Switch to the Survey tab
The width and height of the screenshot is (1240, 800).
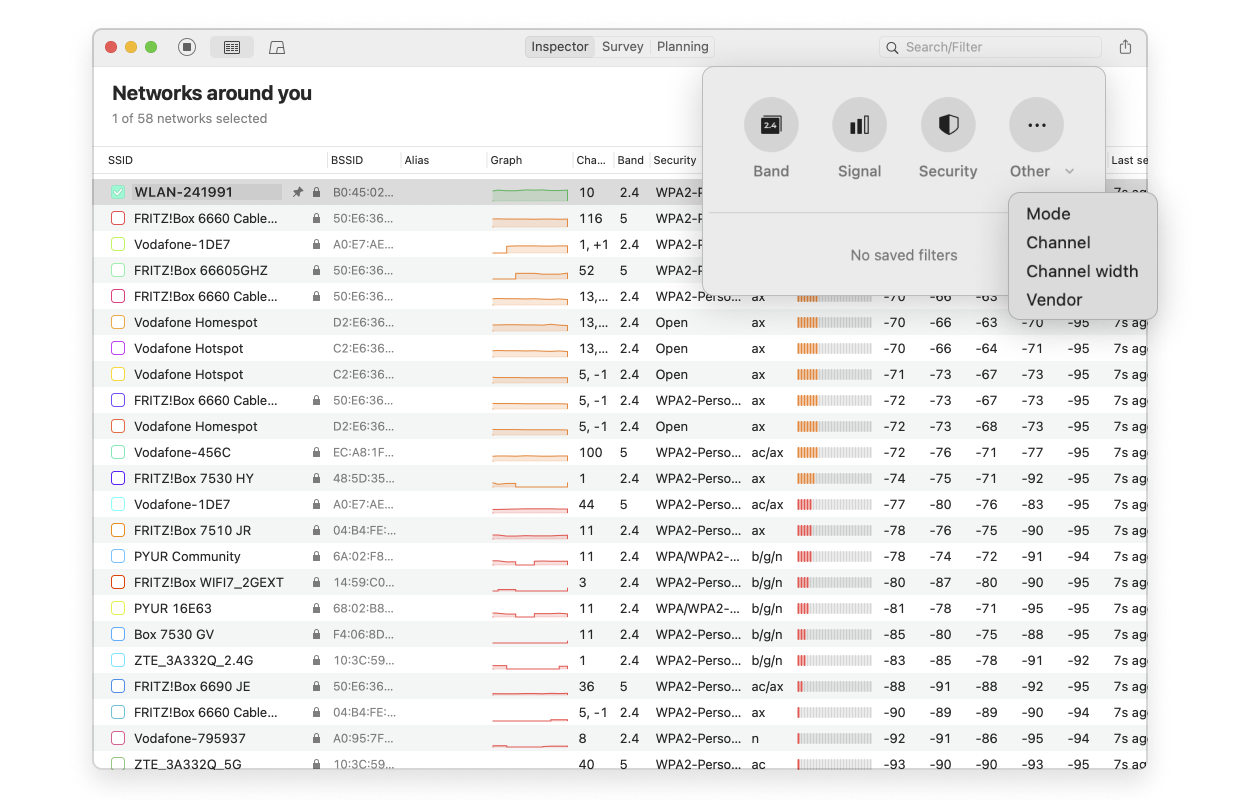click(x=622, y=46)
